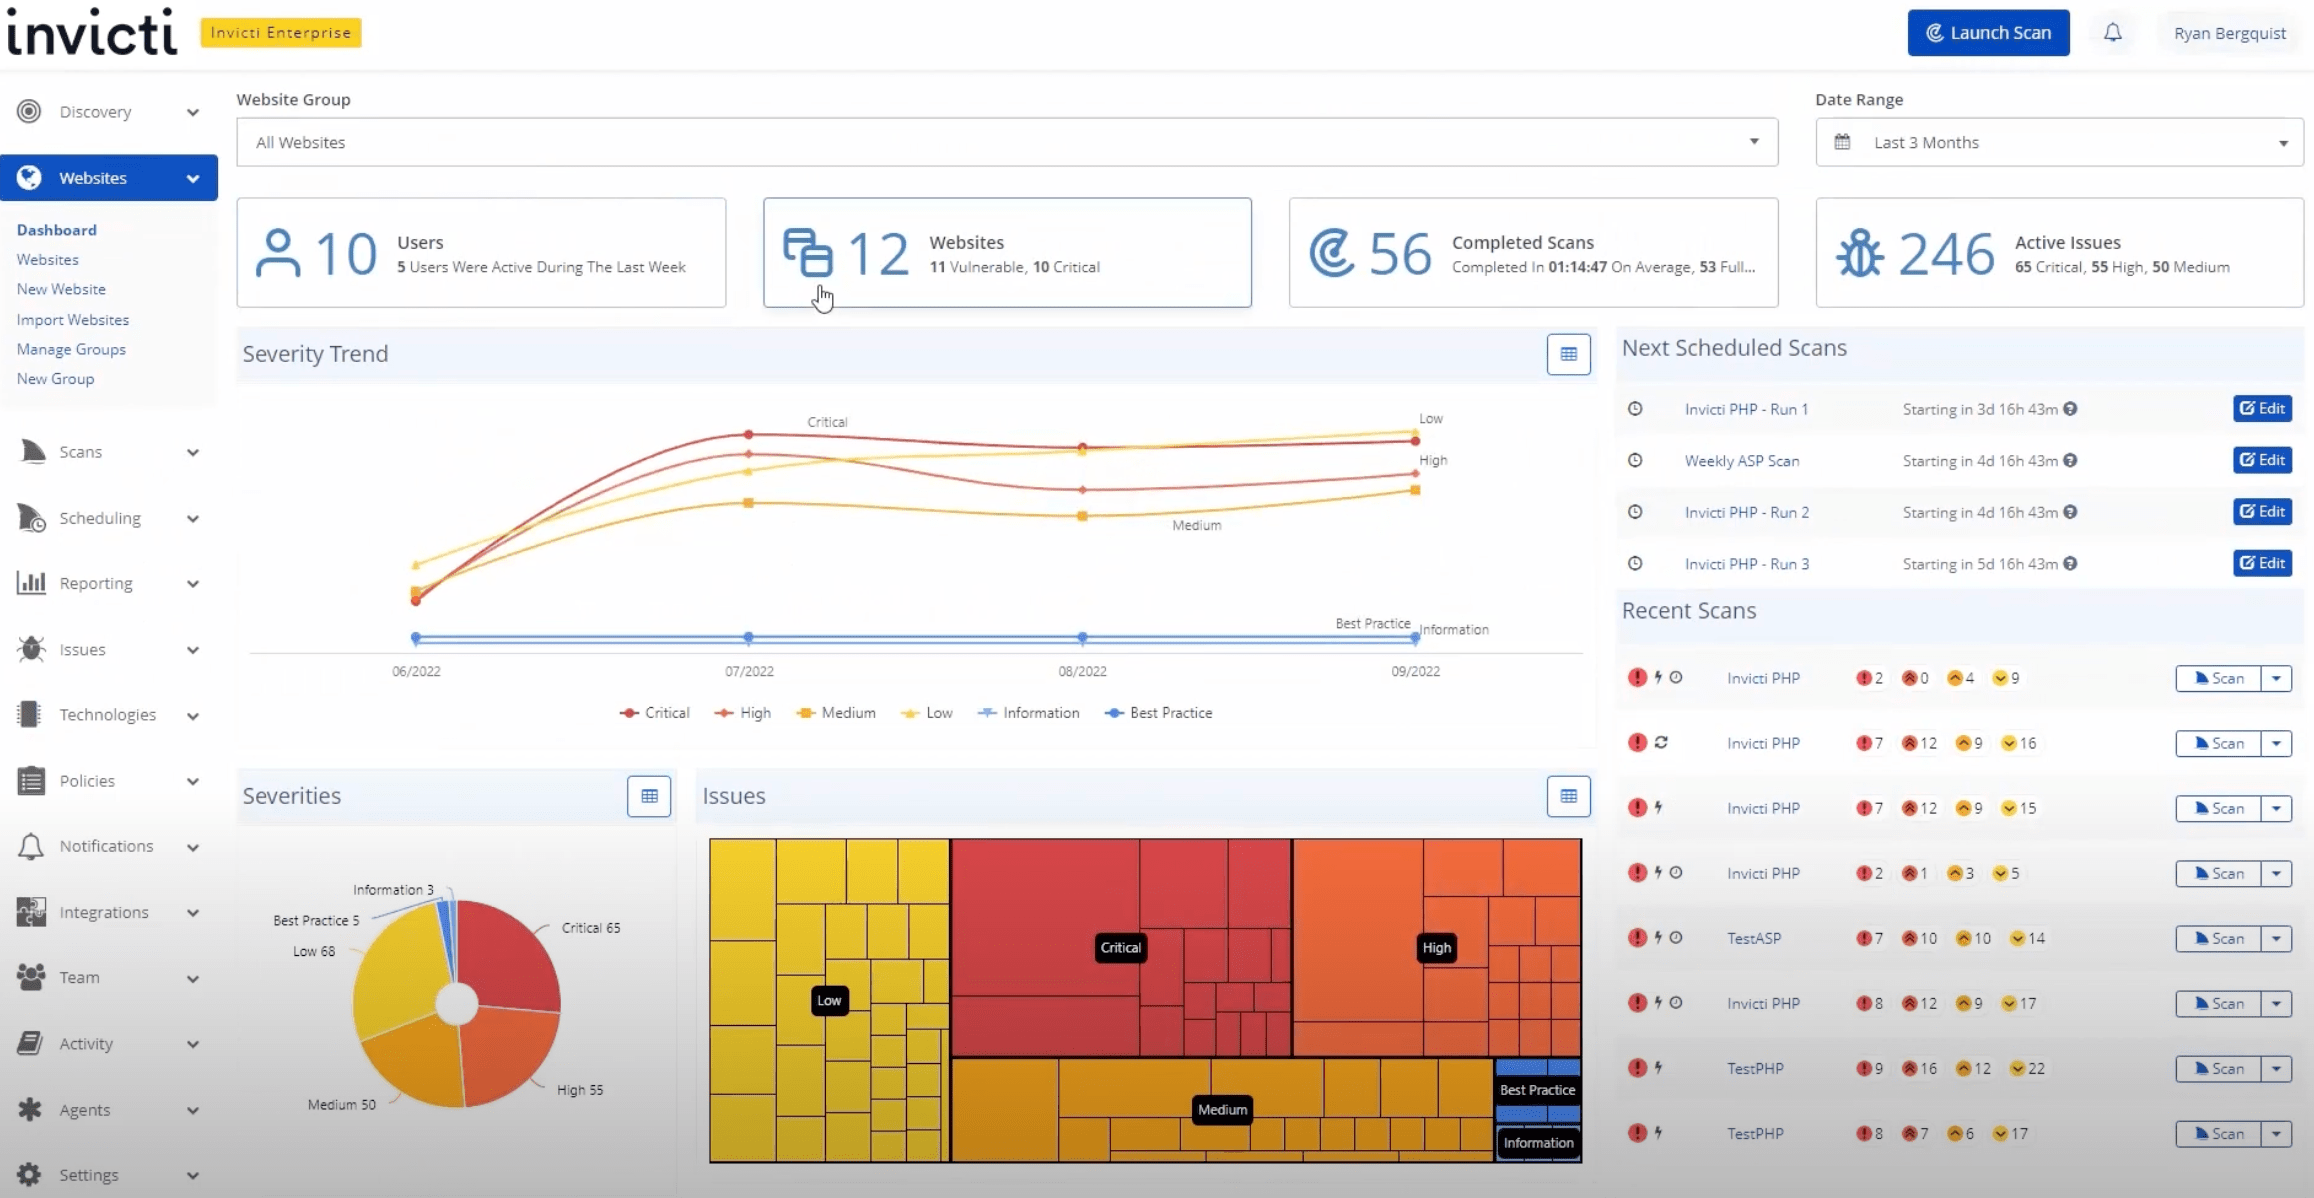Toggle Information series in chart legend
This screenshot has height=1198, width=2314.
click(x=1029, y=713)
